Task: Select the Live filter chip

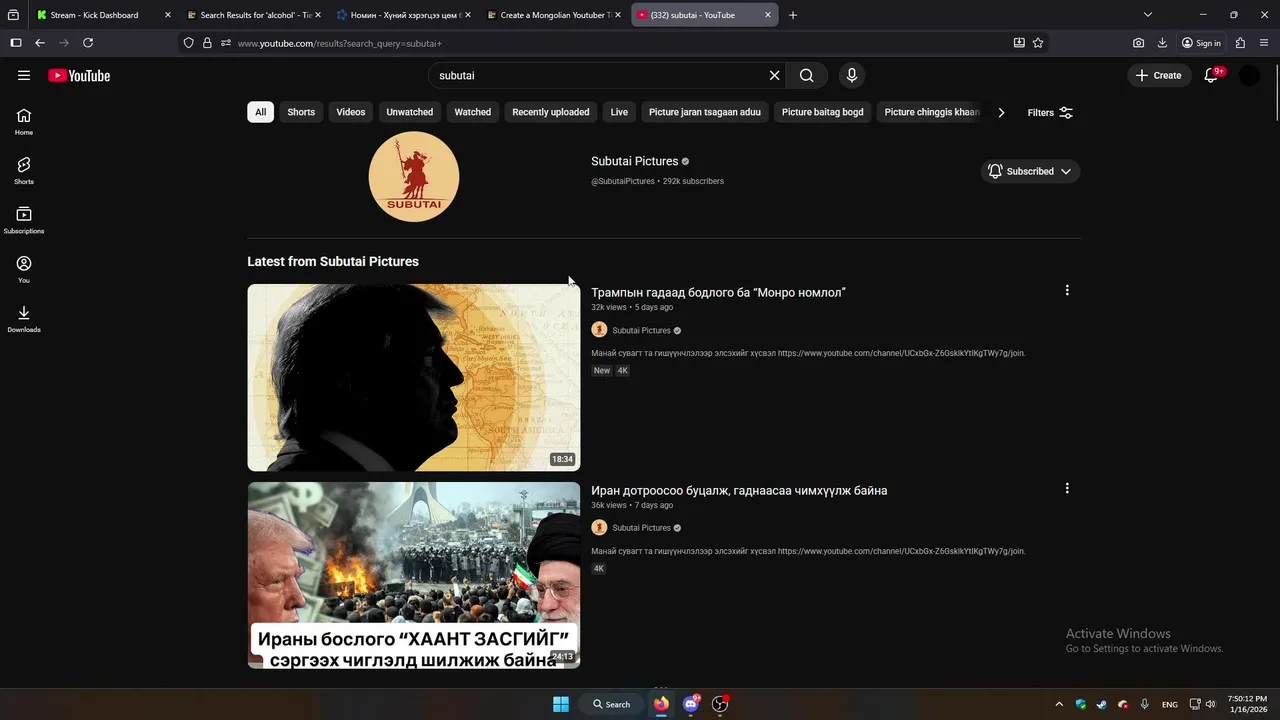Action: [619, 112]
